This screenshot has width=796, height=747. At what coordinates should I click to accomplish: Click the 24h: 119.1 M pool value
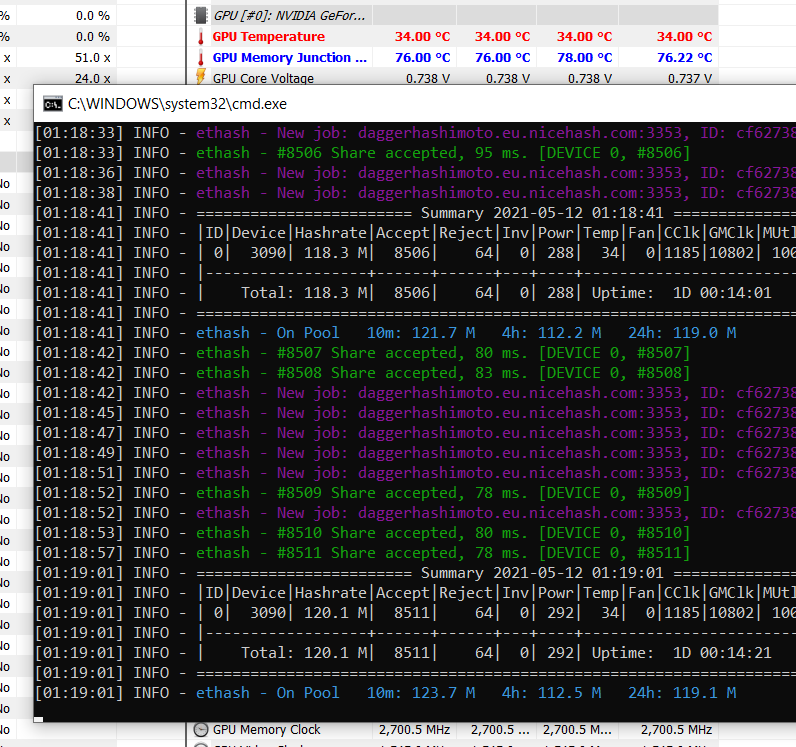tap(682, 693)
